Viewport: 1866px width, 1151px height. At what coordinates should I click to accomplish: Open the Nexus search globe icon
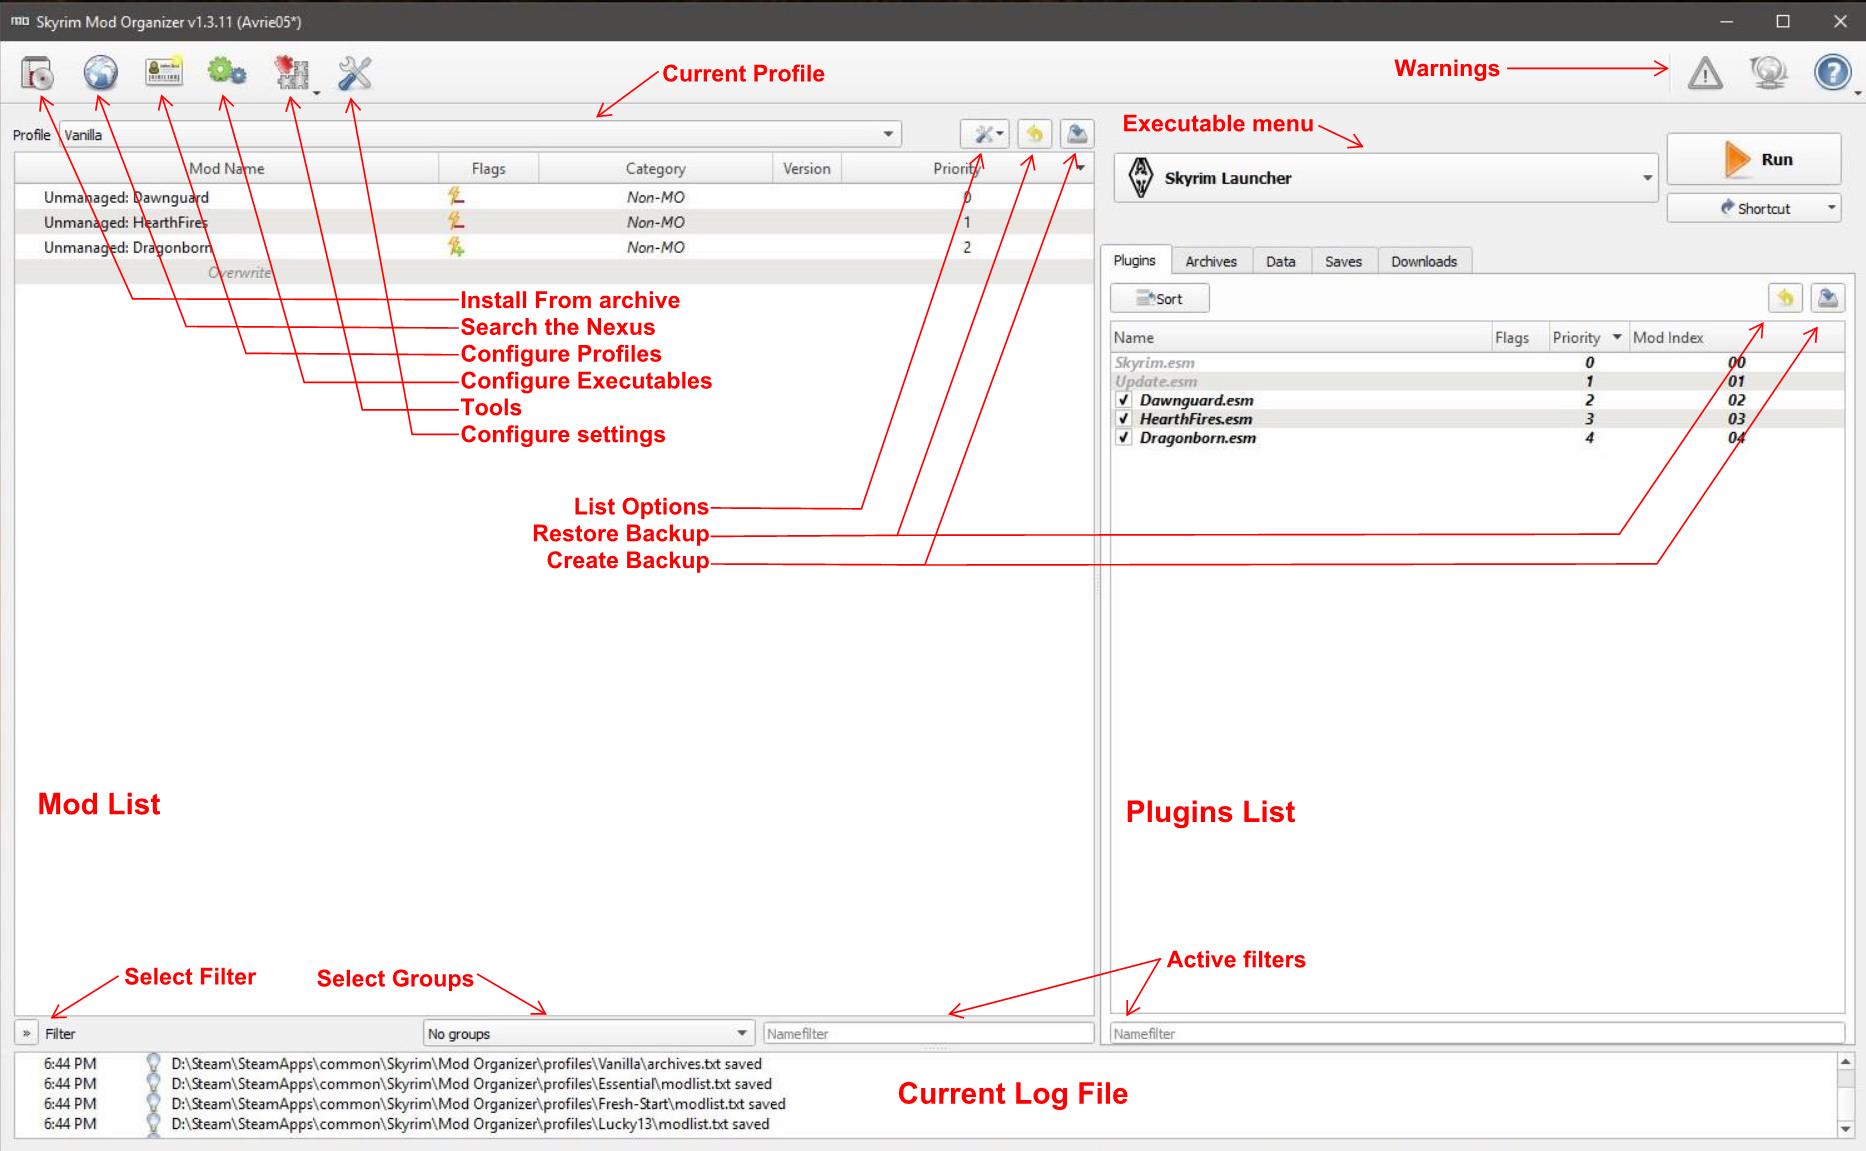click(x=100, y=73)
